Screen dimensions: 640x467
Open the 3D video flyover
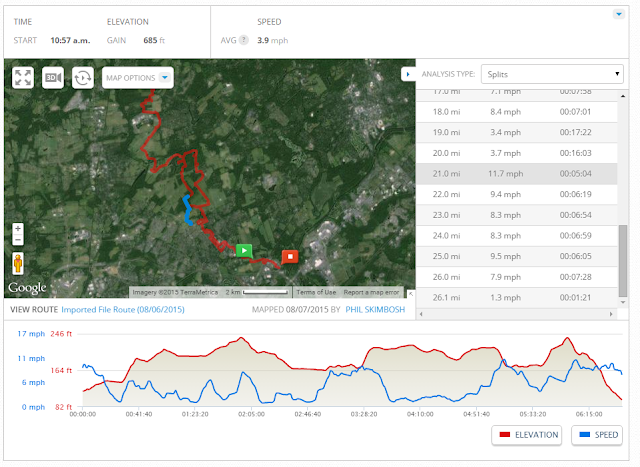(x=53, y=78)
